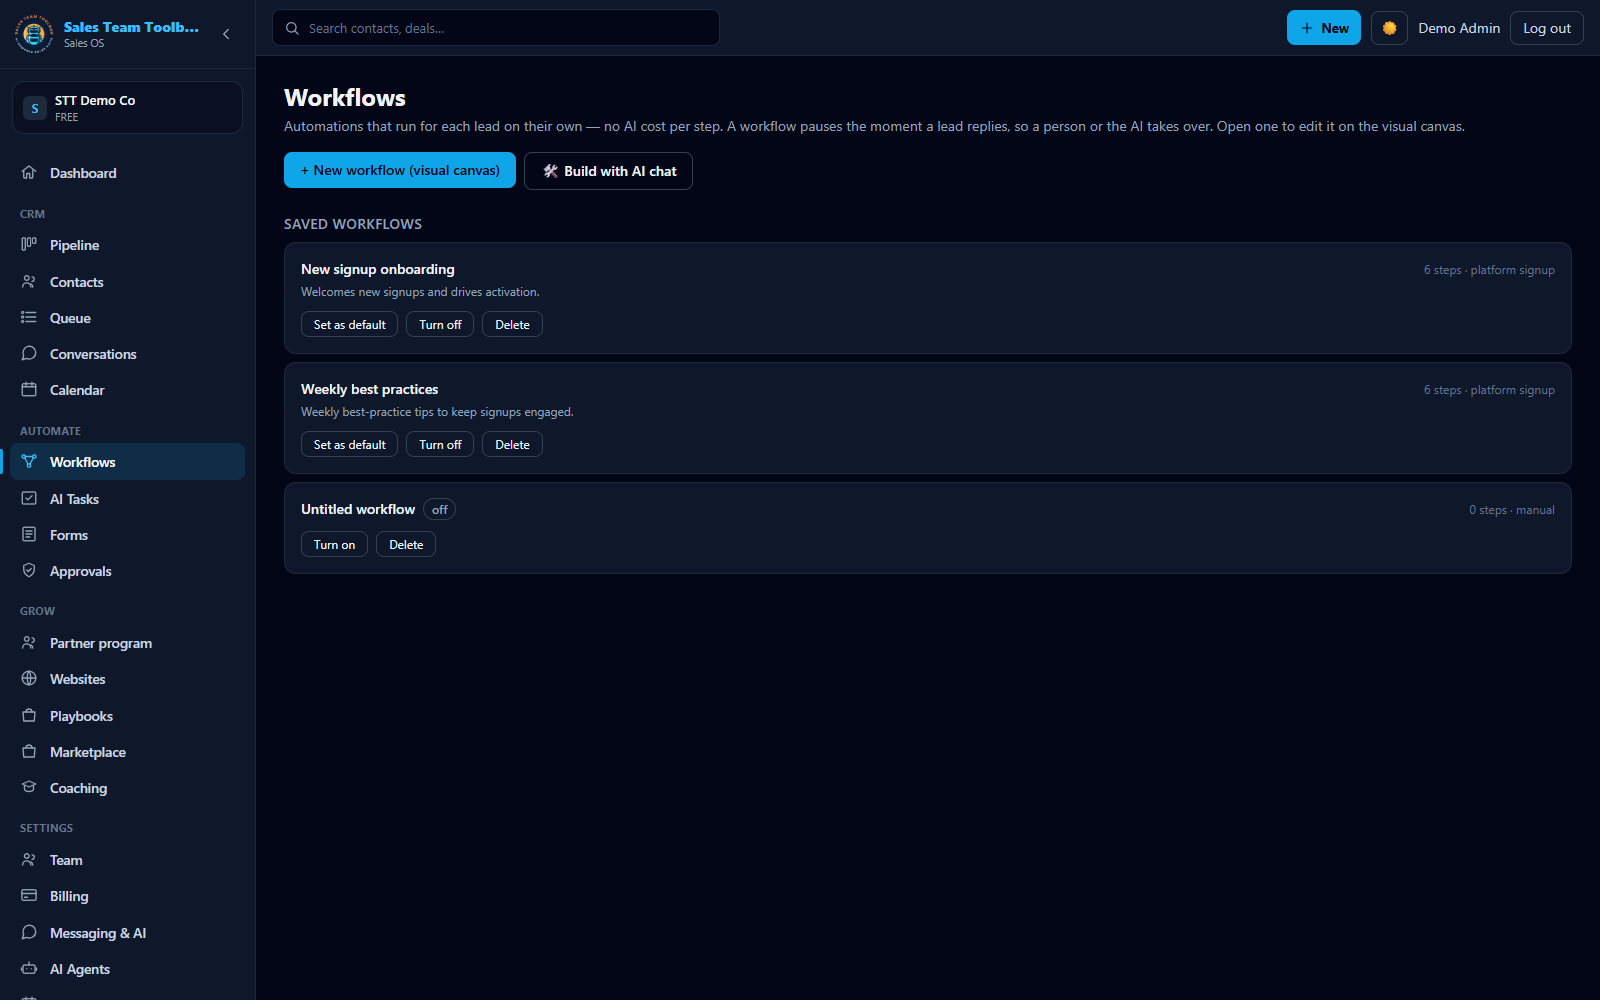Open the New signup onboarding workflow title
1600x1000 pixels.
coord(378,269)
